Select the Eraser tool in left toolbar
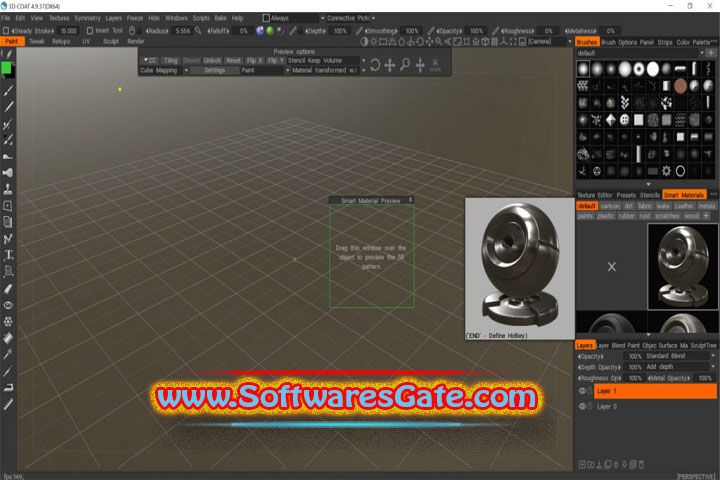Image resolution: width=720 pixels, height=480 pixels. coord(8,288)
